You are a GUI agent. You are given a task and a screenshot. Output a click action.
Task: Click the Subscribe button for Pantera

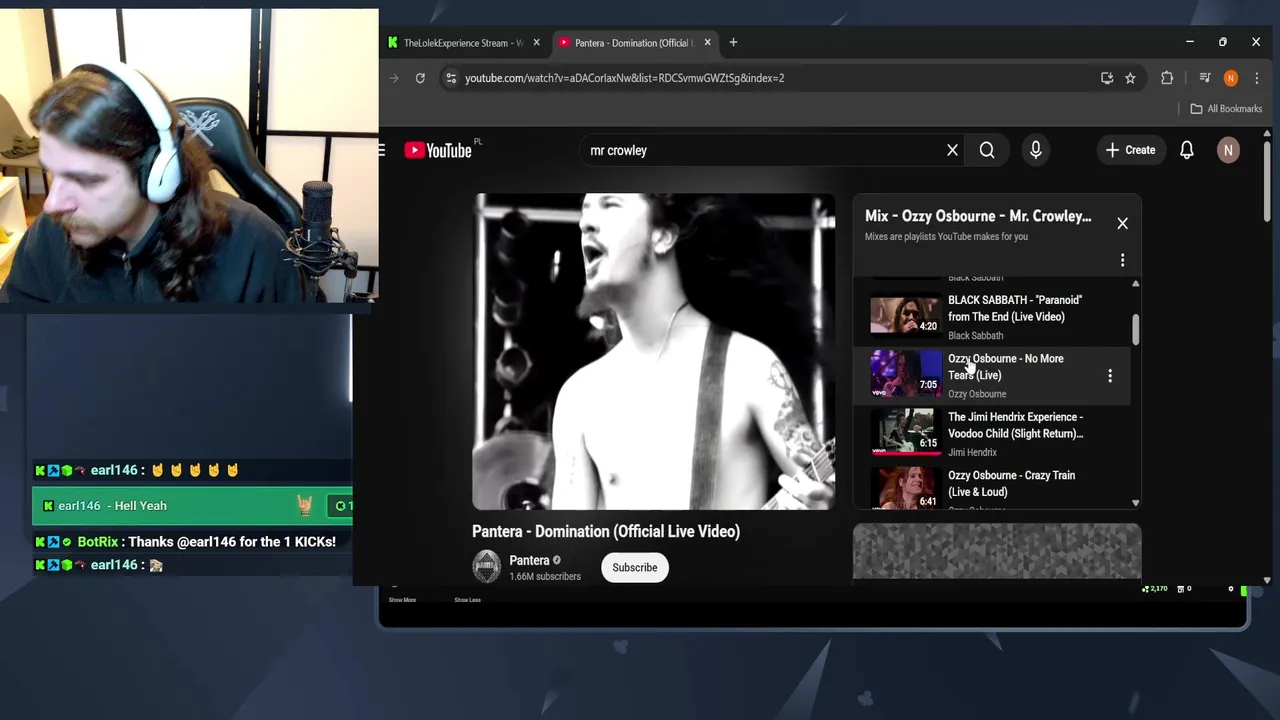635,568
